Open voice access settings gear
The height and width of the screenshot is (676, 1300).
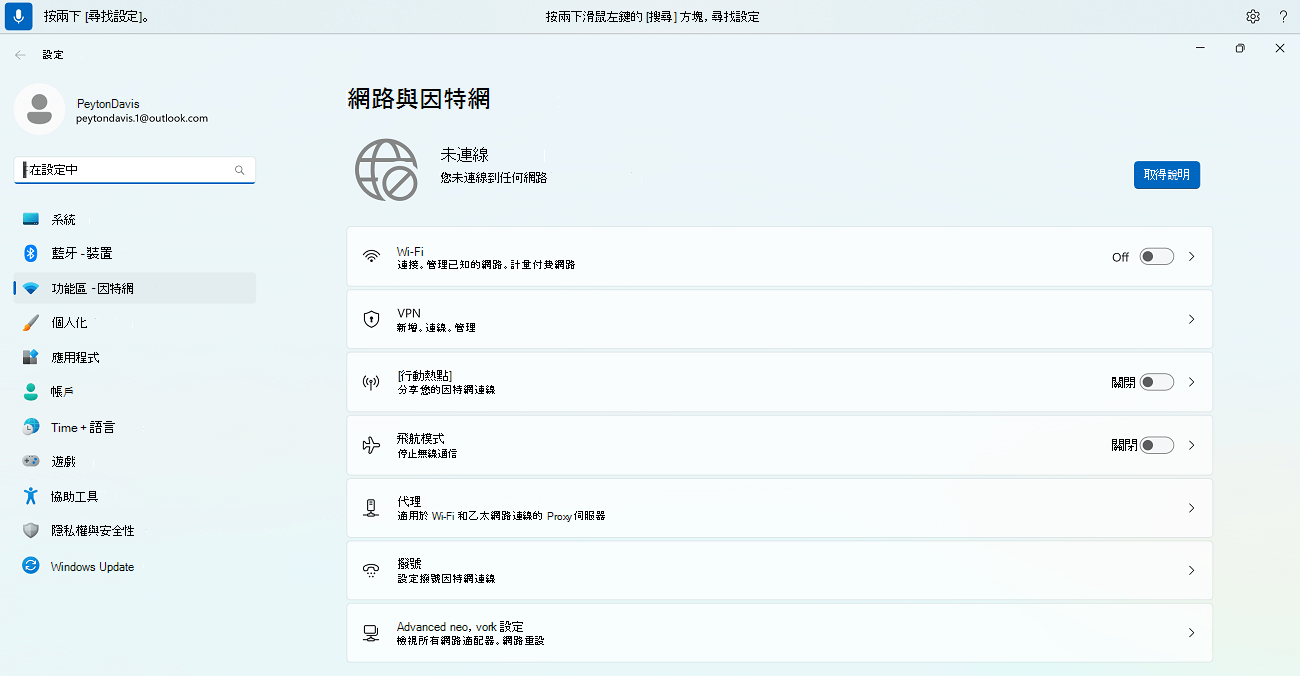pos(1253,16)
